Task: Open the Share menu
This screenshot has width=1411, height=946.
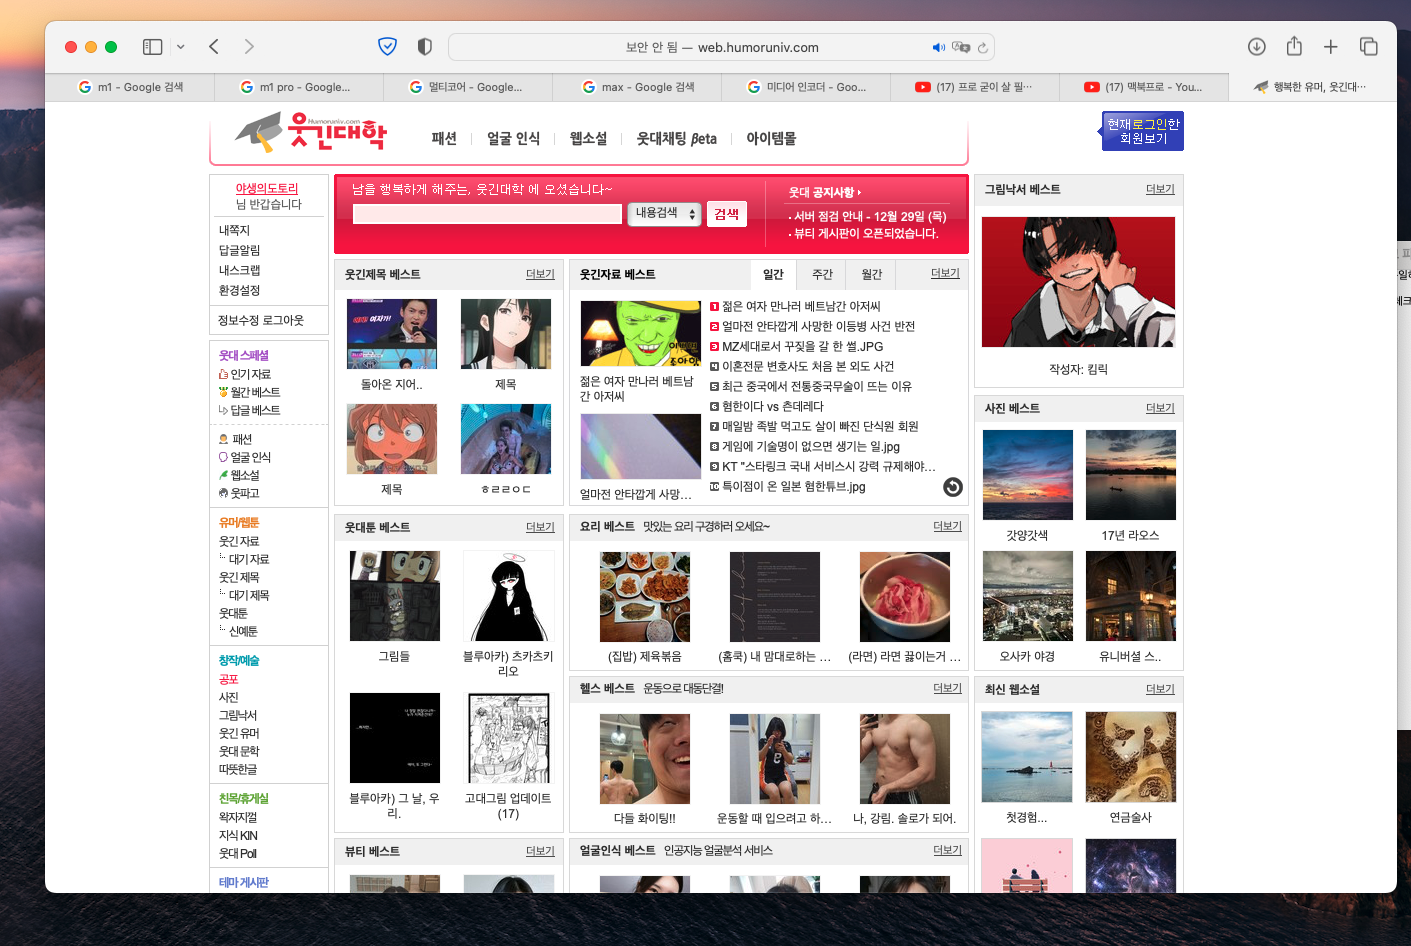Action: [1294, 47]
